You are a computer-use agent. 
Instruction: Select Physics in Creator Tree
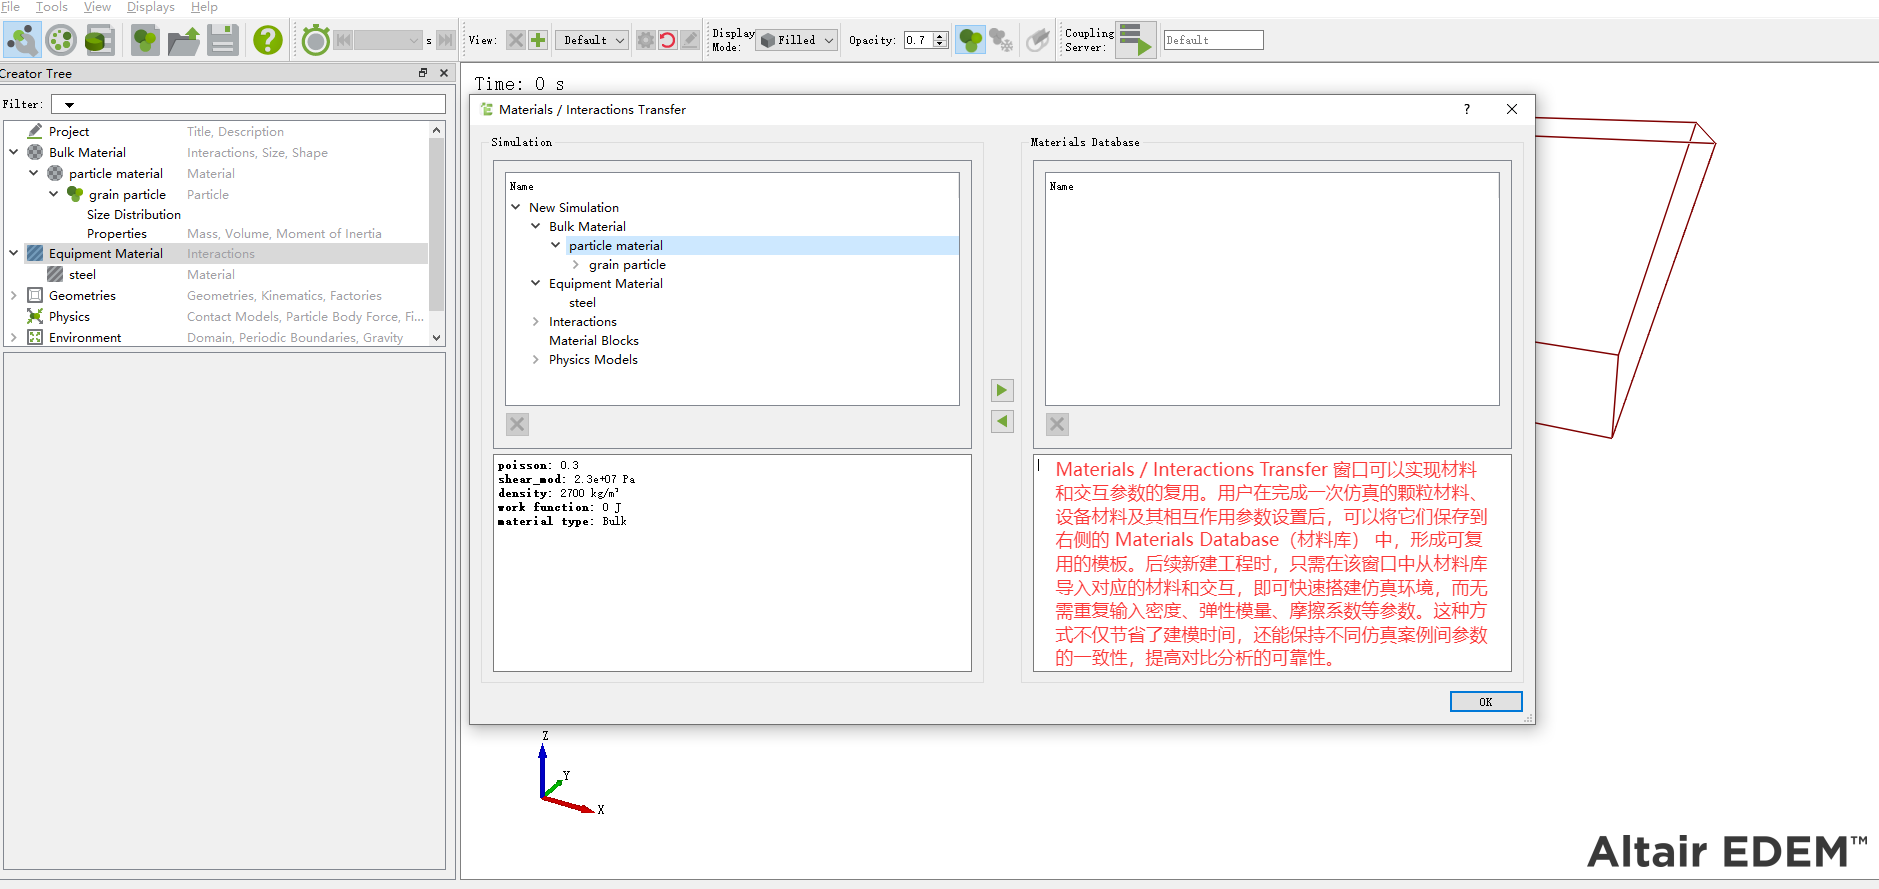[69, 317]
